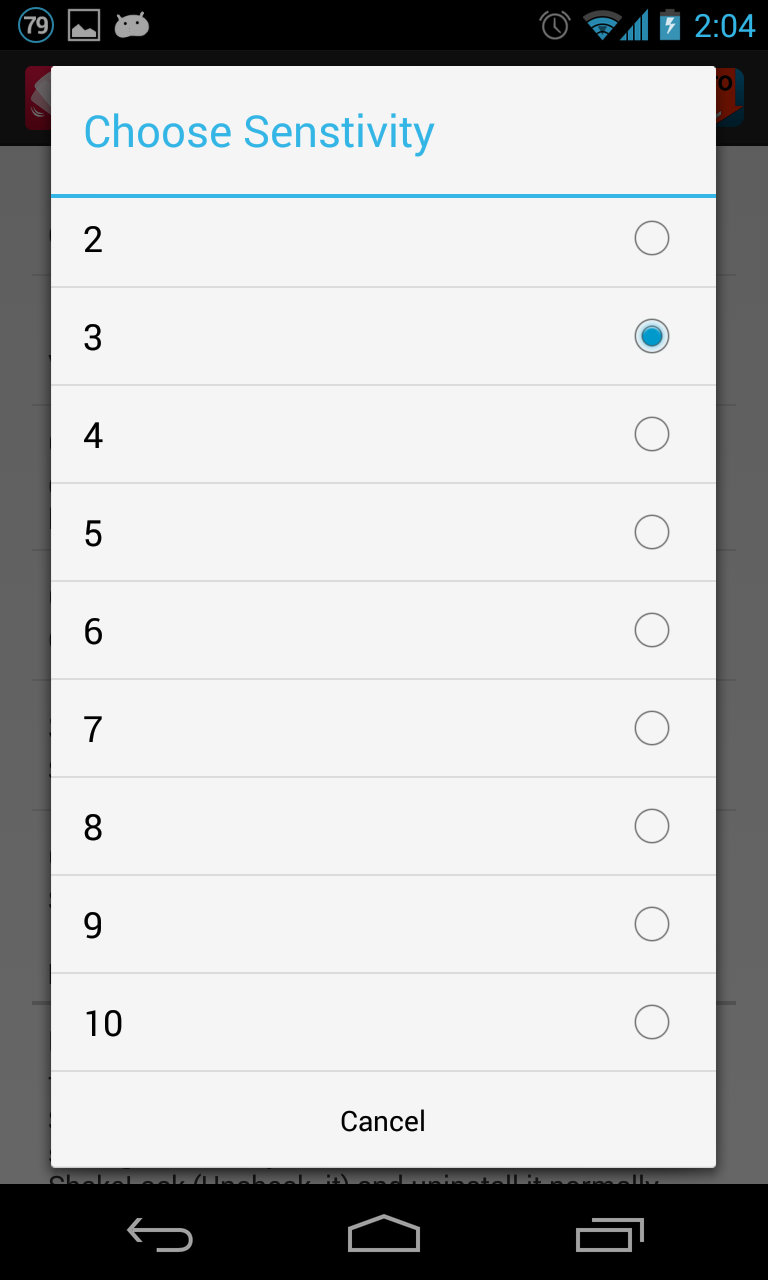Select sensitivity level 2 radio button
The height and width of the screenshot is (1280, 768).
(651, 238)
